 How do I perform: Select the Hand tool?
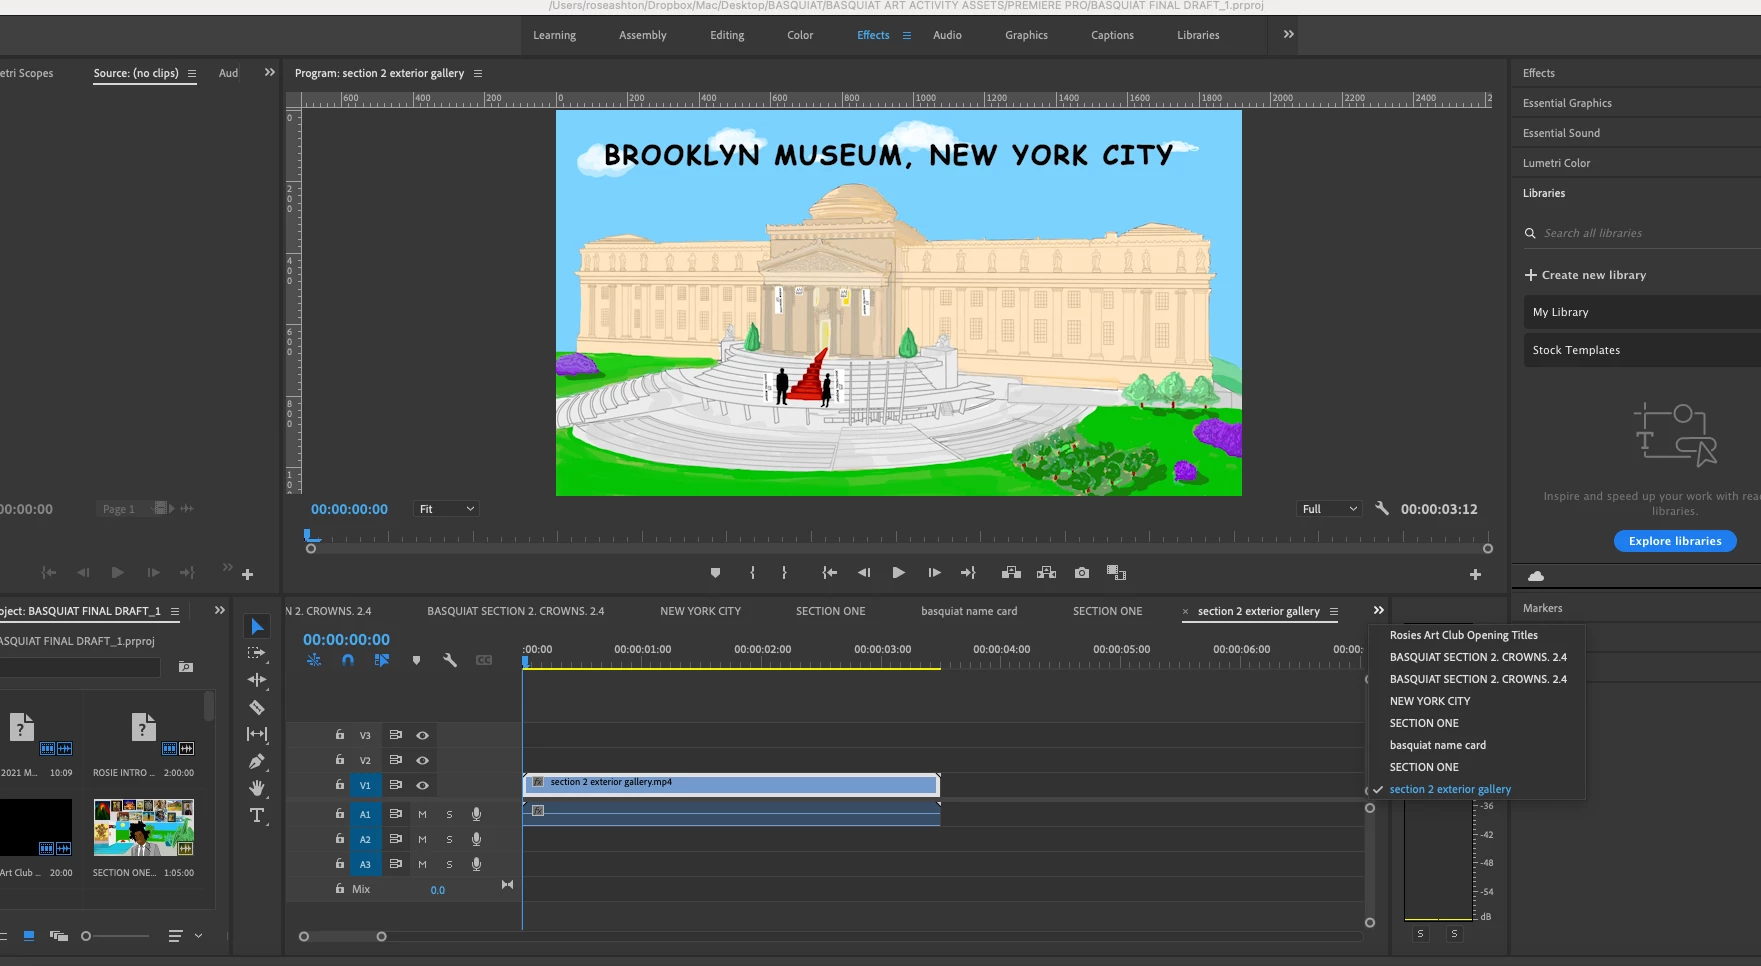(x=257, y=788)
